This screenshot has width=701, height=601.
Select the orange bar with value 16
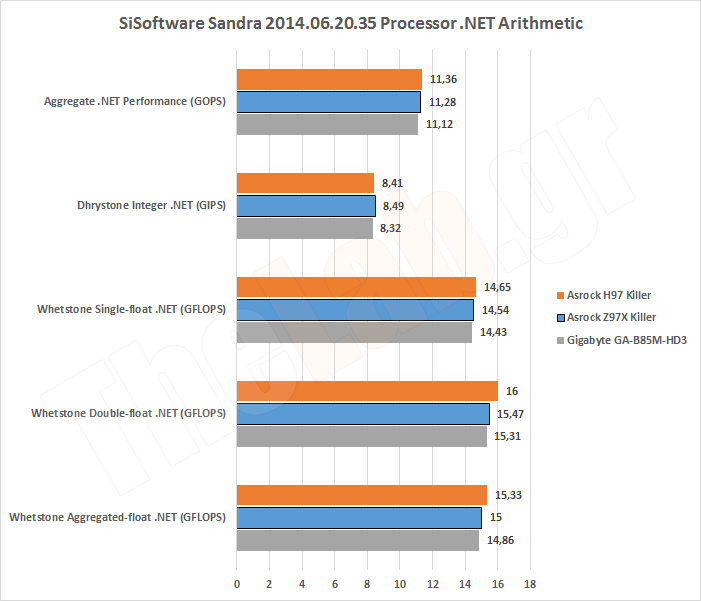367,391
